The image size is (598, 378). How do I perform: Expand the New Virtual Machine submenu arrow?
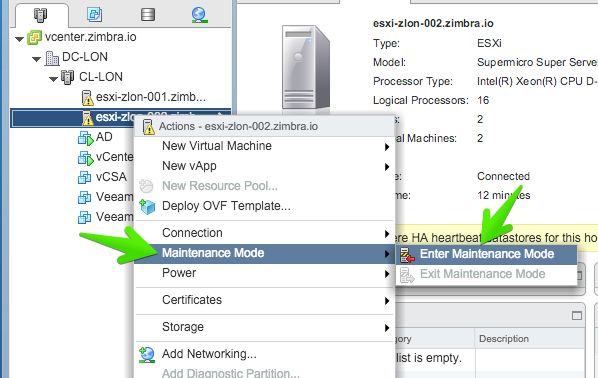point(387,147)
